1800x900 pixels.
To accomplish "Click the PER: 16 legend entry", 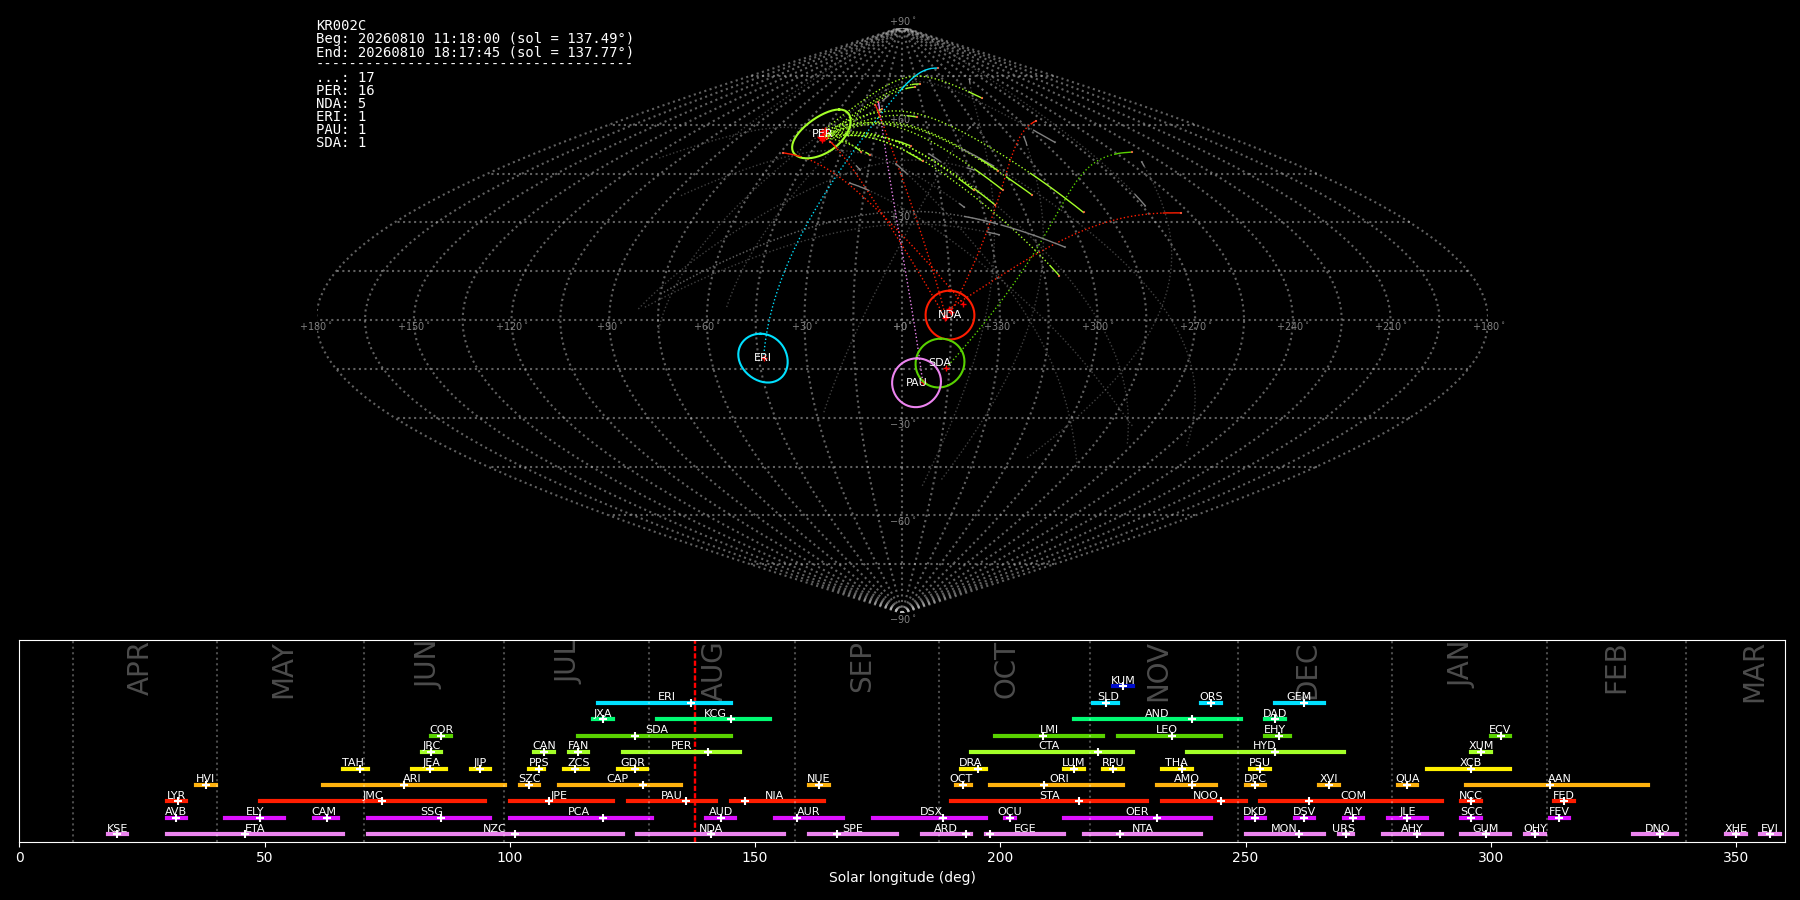I will [345, 90].
